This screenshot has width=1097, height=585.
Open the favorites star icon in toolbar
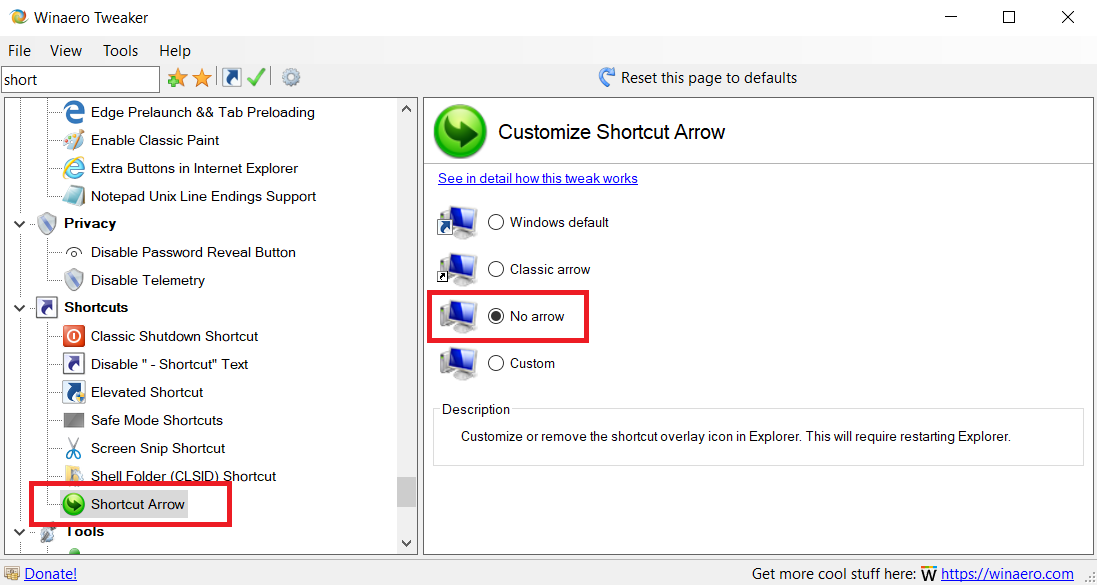click(202, 78)
